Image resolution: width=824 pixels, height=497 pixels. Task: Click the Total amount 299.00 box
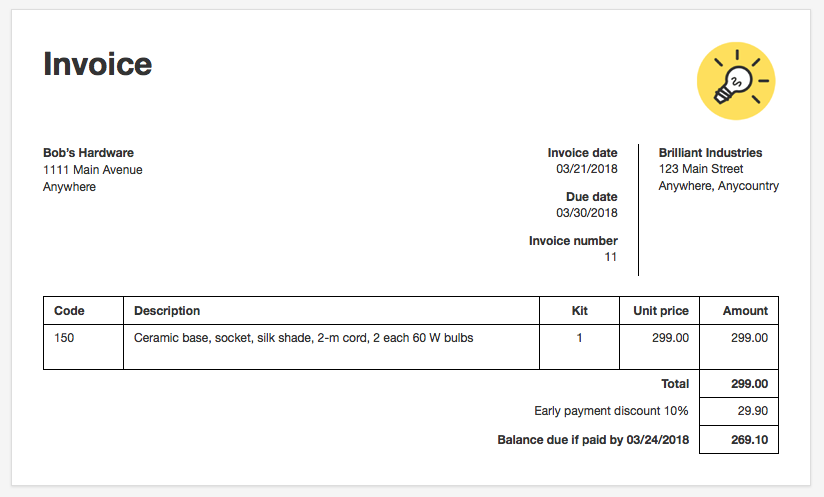(x=739, y=384)
